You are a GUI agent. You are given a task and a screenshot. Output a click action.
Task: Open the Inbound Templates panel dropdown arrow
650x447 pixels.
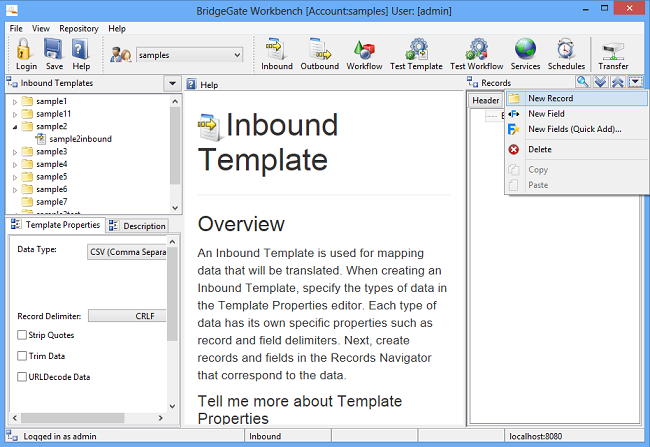pyautogui.click(x=172, y=83)
